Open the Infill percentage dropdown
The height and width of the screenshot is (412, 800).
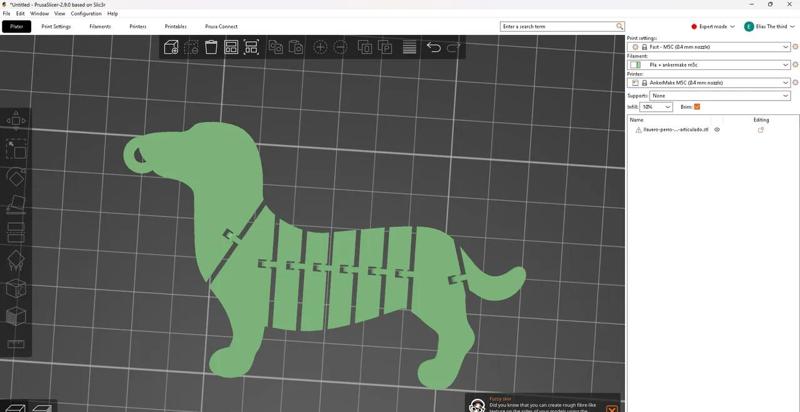click(656, 107)
